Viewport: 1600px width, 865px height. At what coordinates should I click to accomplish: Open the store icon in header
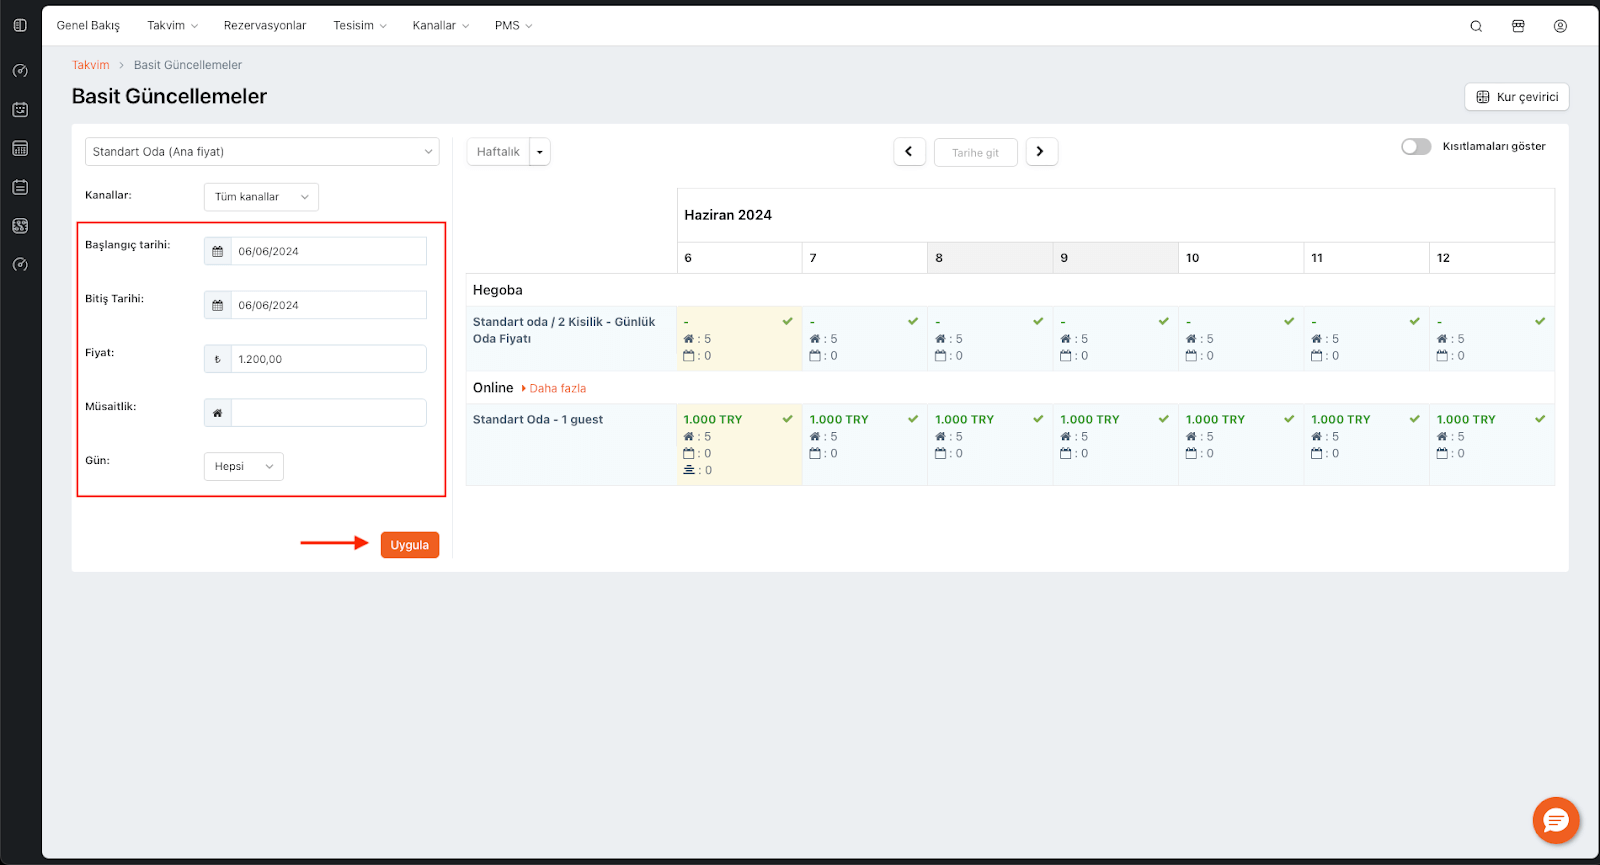[1518, 26]
